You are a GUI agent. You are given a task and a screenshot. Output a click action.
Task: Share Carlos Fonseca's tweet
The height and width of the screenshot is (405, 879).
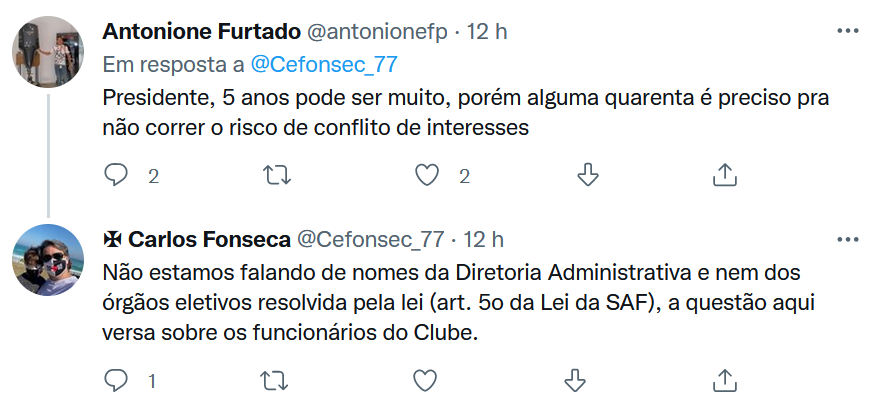[724, 380]
